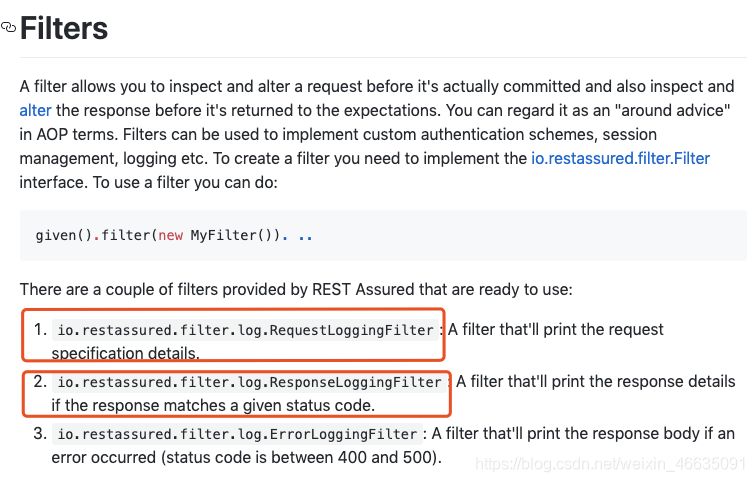Image resolution: width=754 pixels, height=482 pixels.
Task: Click "given()" at the code block start
Action: [66, 236]
